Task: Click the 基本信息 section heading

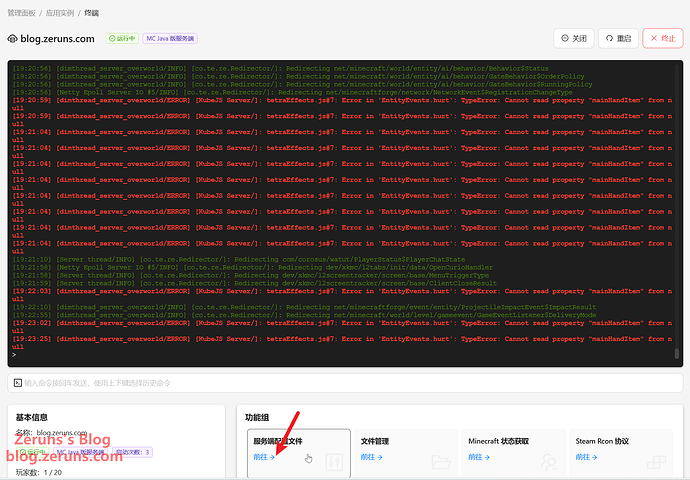Action: pyautogui.click(x=32, y=417)
